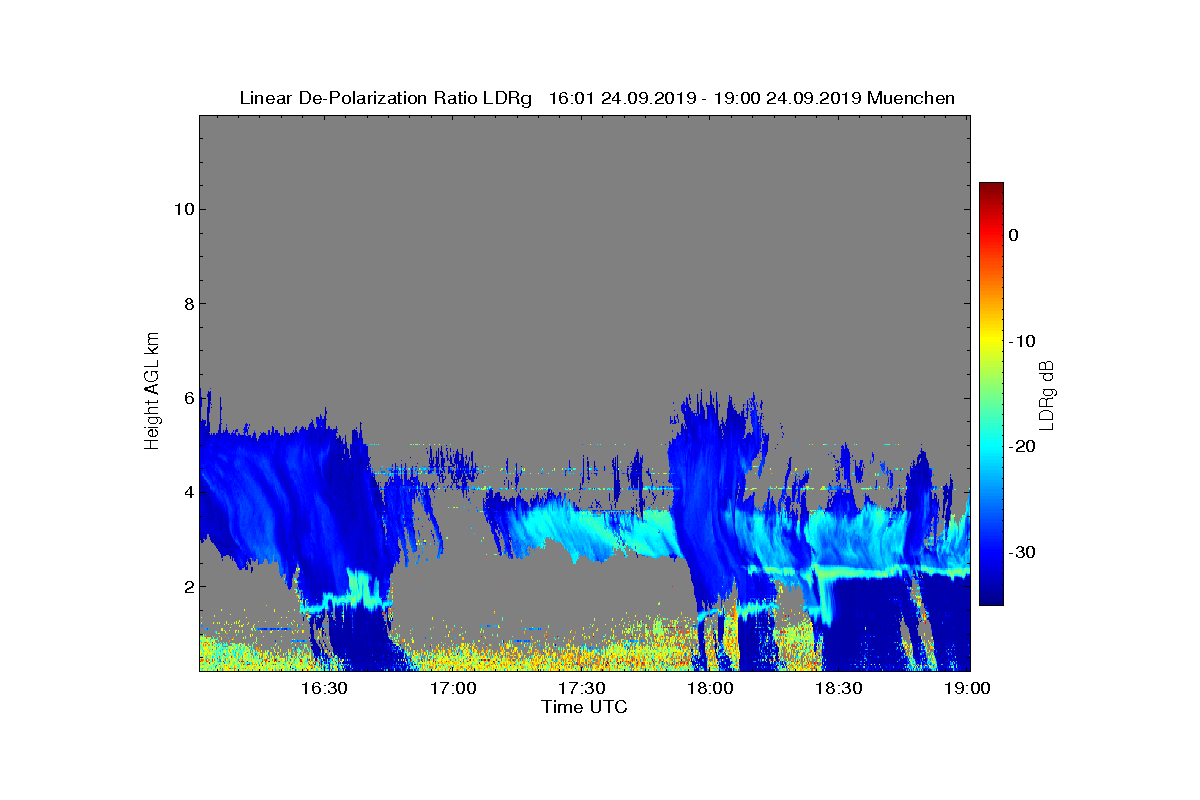This screenshot has height=800, width=1200.
Task: Click the colorbar value label -10
Action: pyautogui.click(x=1021, y=341)
